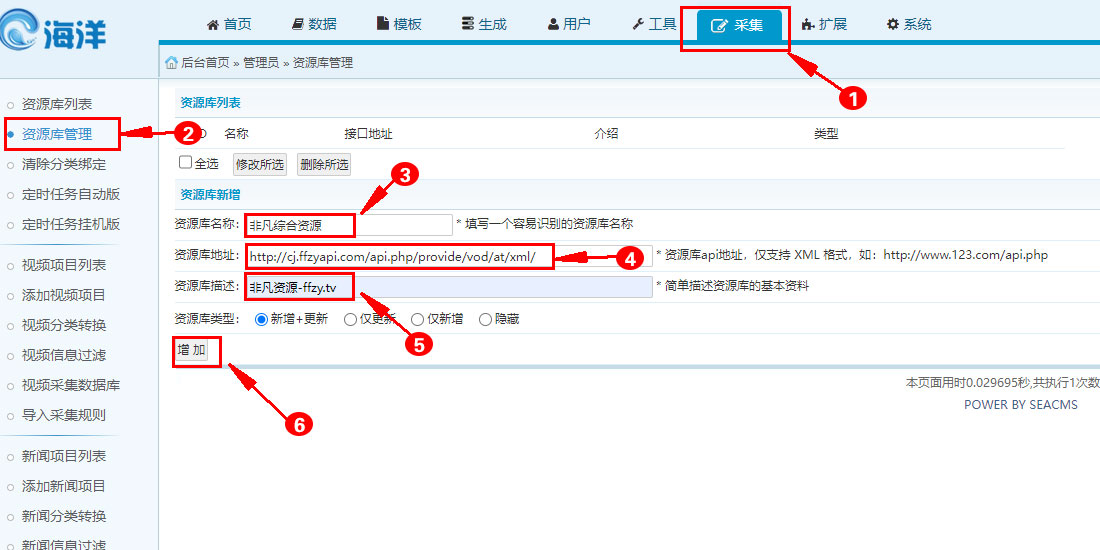Click the 后台首页 breadcrumb link
This screenshot has width=1100, height=550.
coord(204,62)
